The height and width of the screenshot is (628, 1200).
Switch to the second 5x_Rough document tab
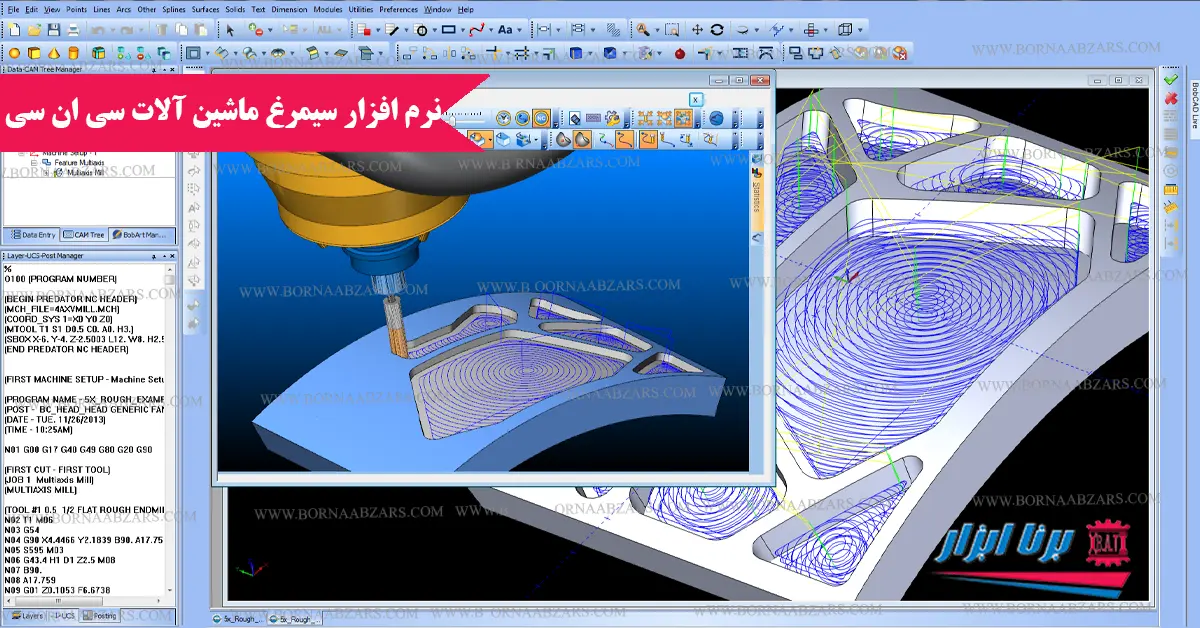294,618
